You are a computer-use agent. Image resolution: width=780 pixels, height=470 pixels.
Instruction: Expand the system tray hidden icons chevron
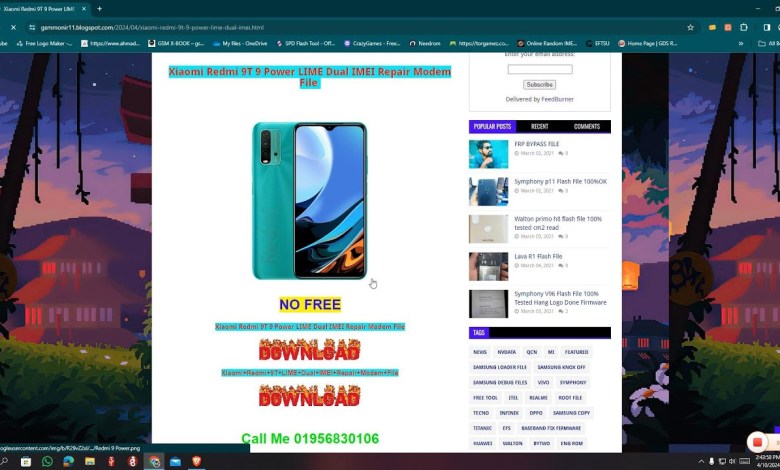(701, 462)
